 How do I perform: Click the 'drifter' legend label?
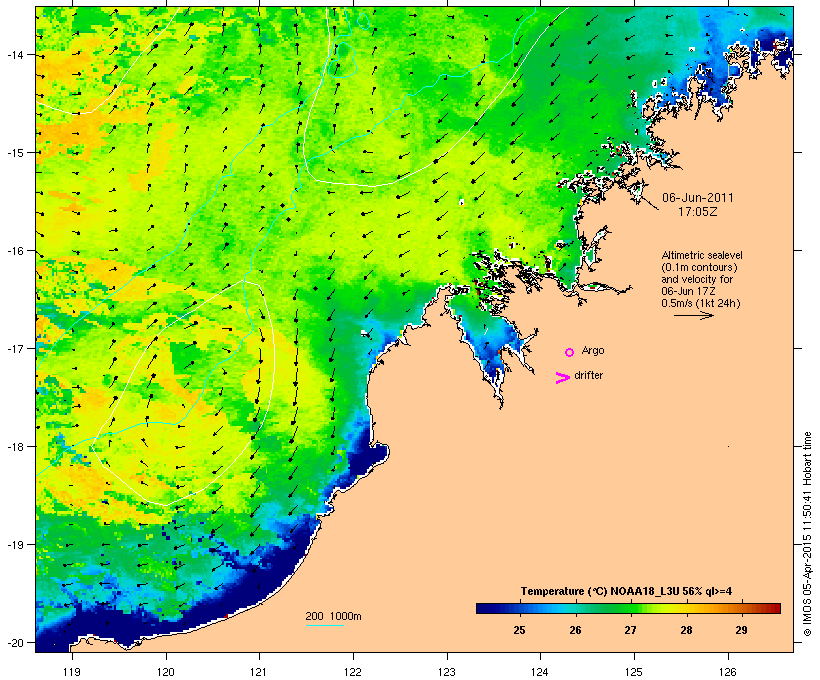(588, 375)
